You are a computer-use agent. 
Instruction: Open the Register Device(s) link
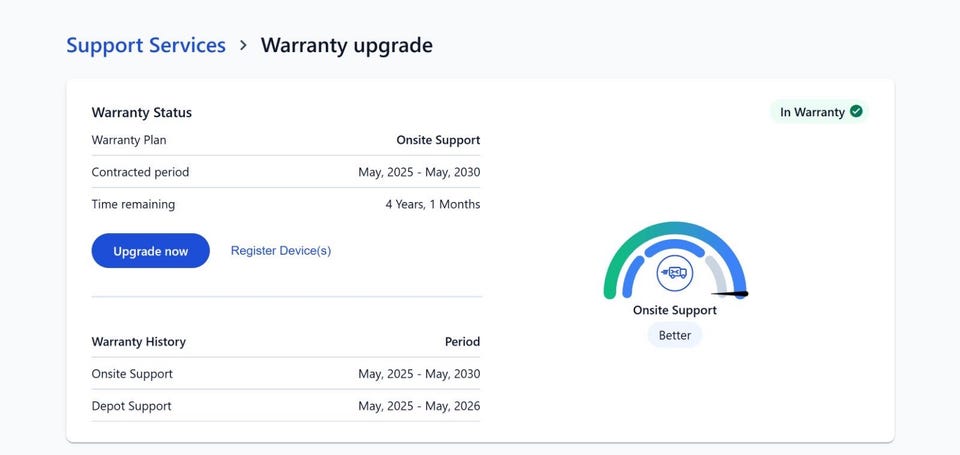pos(281,251)
